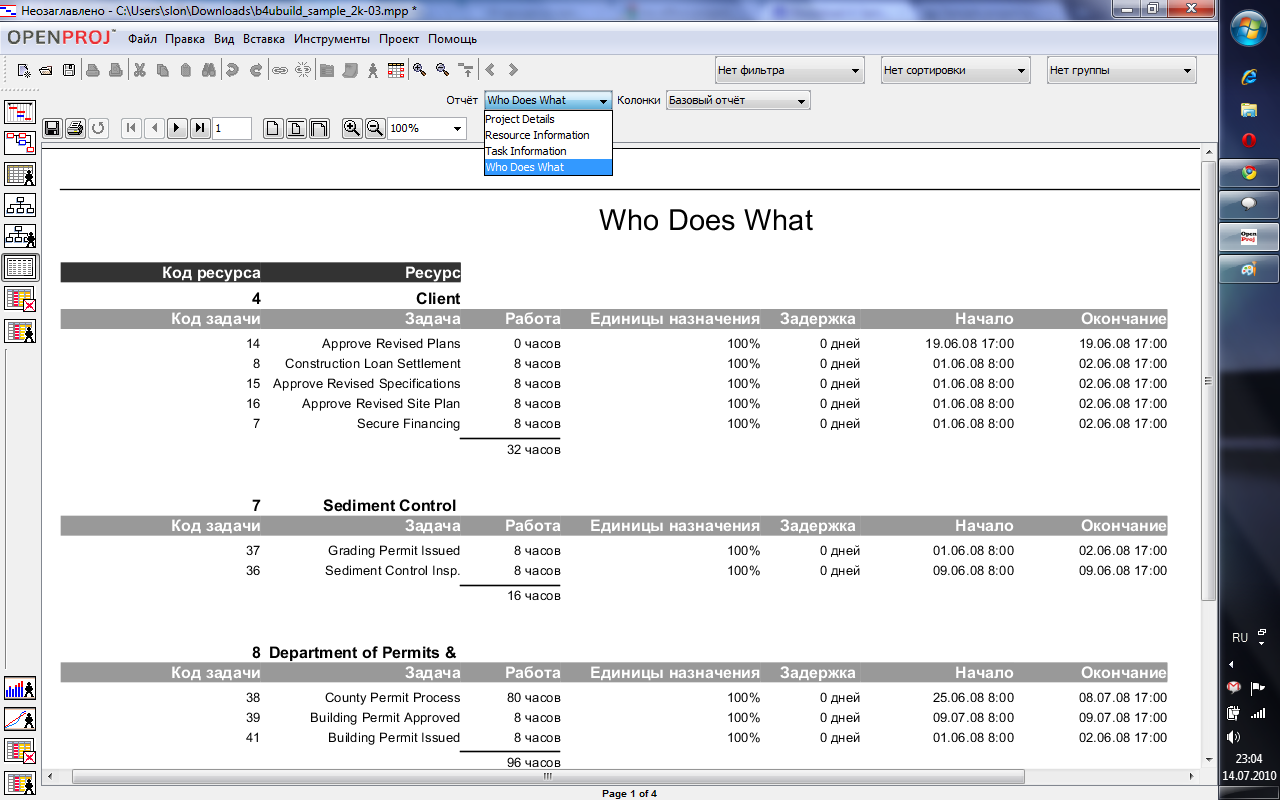1280x800 pixels.
Task: Click the Redo arrow icon
Action: click(x=256, y=70)
